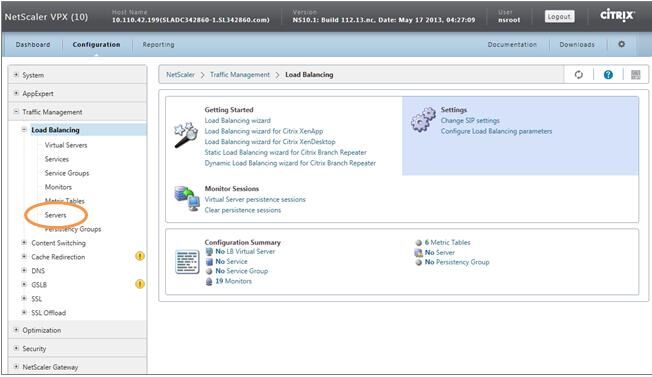Open Load Balancing wizard for Citrix XenApp
Screen dimensions: 652x377
(x=264, y=131)
